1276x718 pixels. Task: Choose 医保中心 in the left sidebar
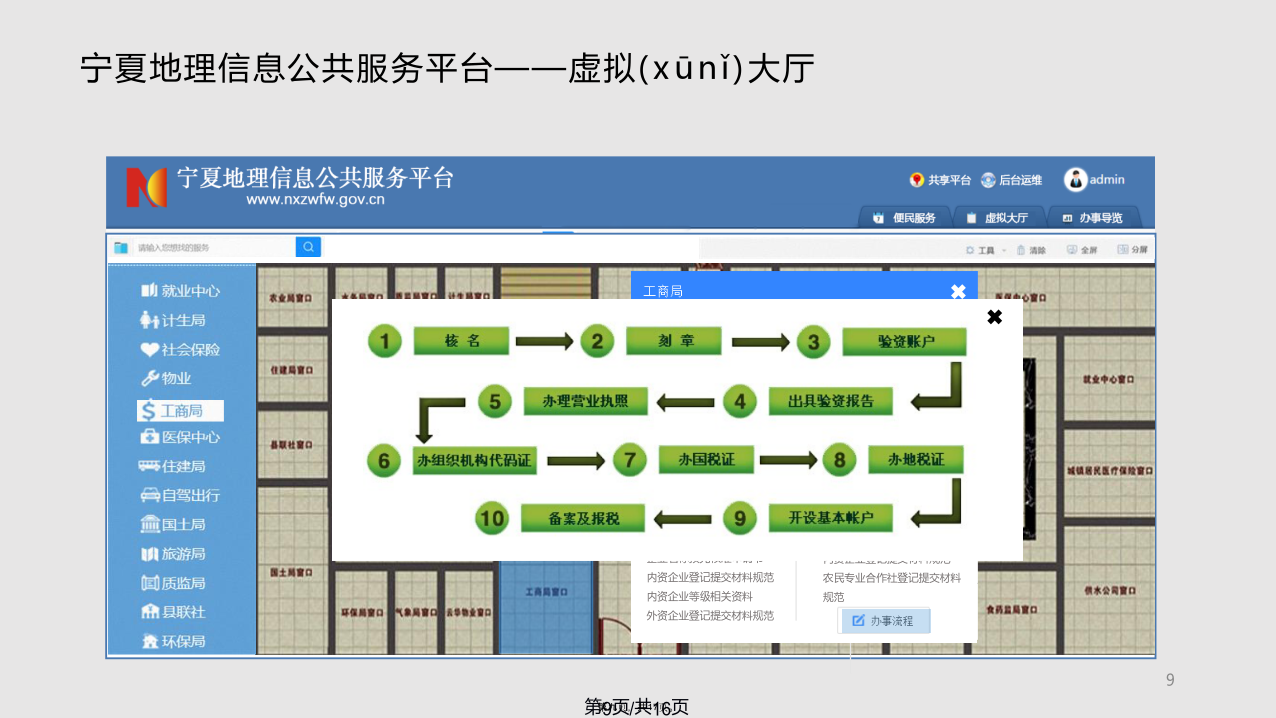click(180, 437)
